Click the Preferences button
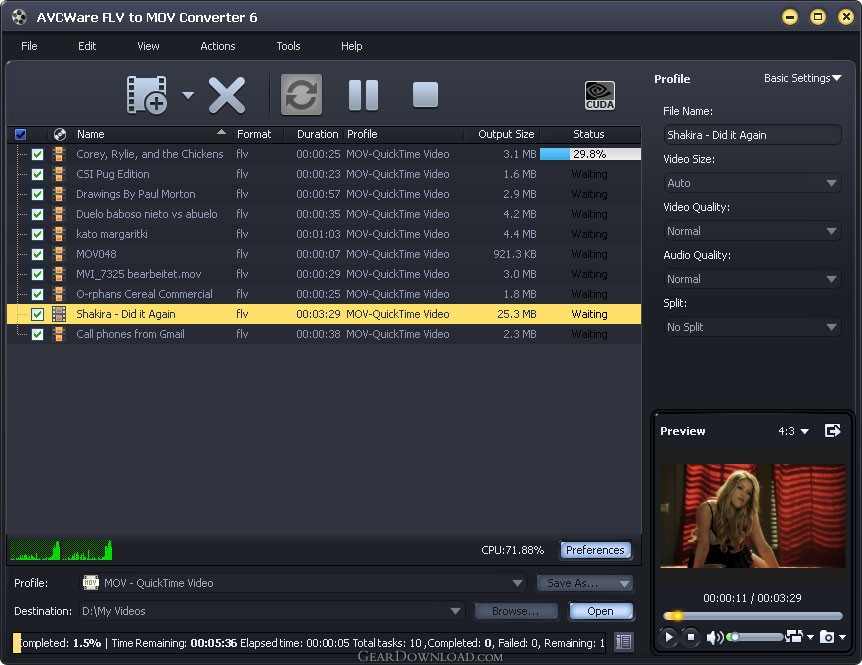 [595, 550]
